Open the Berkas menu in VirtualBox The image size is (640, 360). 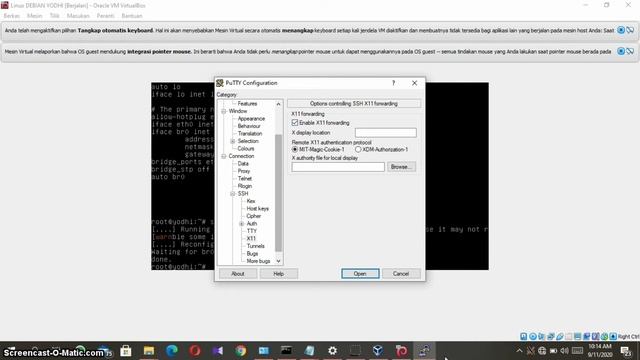(11, 16)
